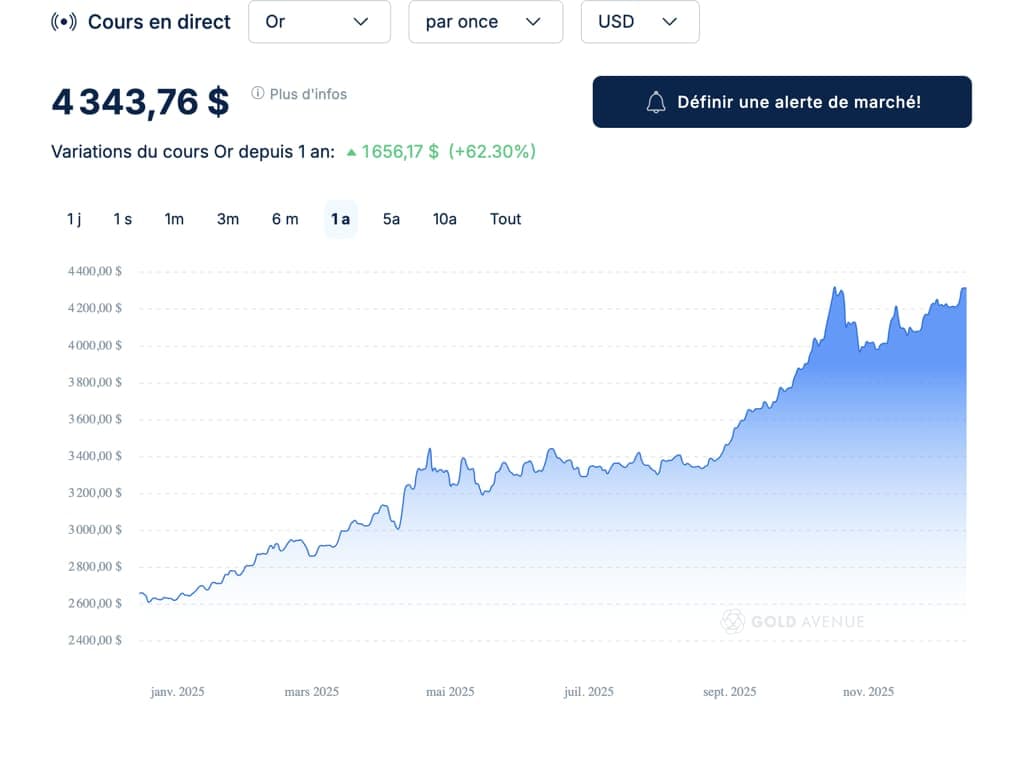
Task: Click the info circle icon near the price
Action: tap(258, 93)
